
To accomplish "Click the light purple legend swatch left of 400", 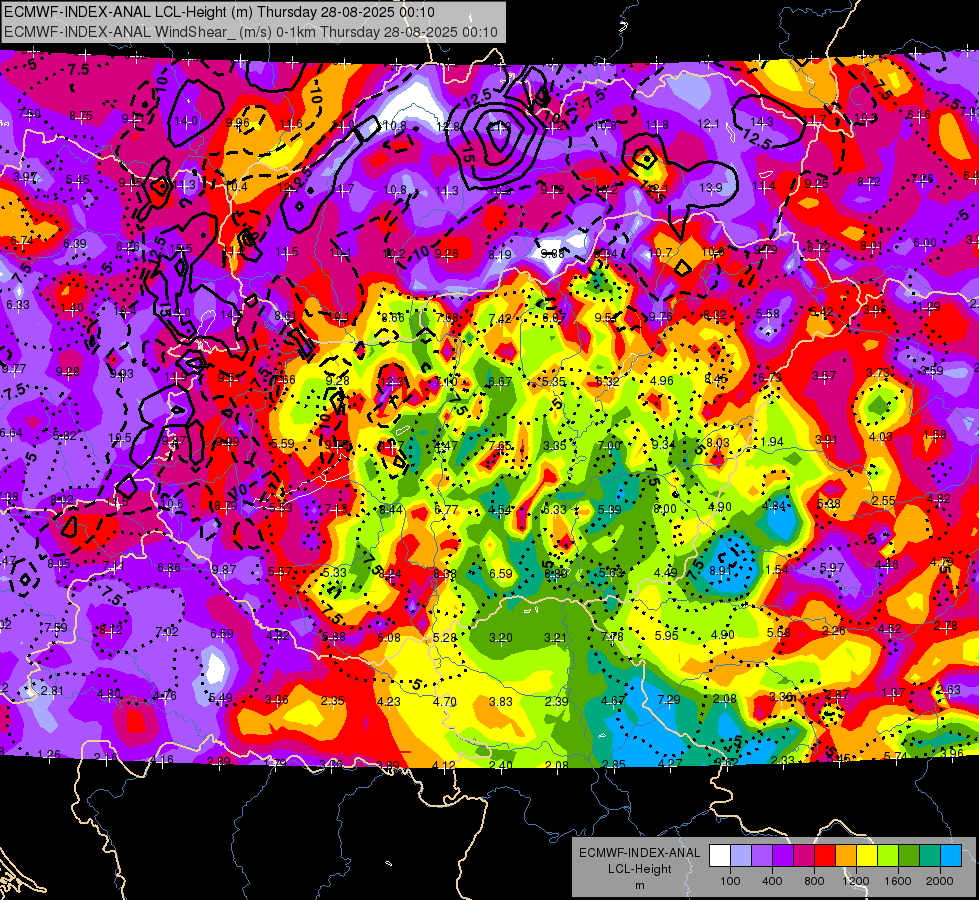I will click(x=762, y=856).
